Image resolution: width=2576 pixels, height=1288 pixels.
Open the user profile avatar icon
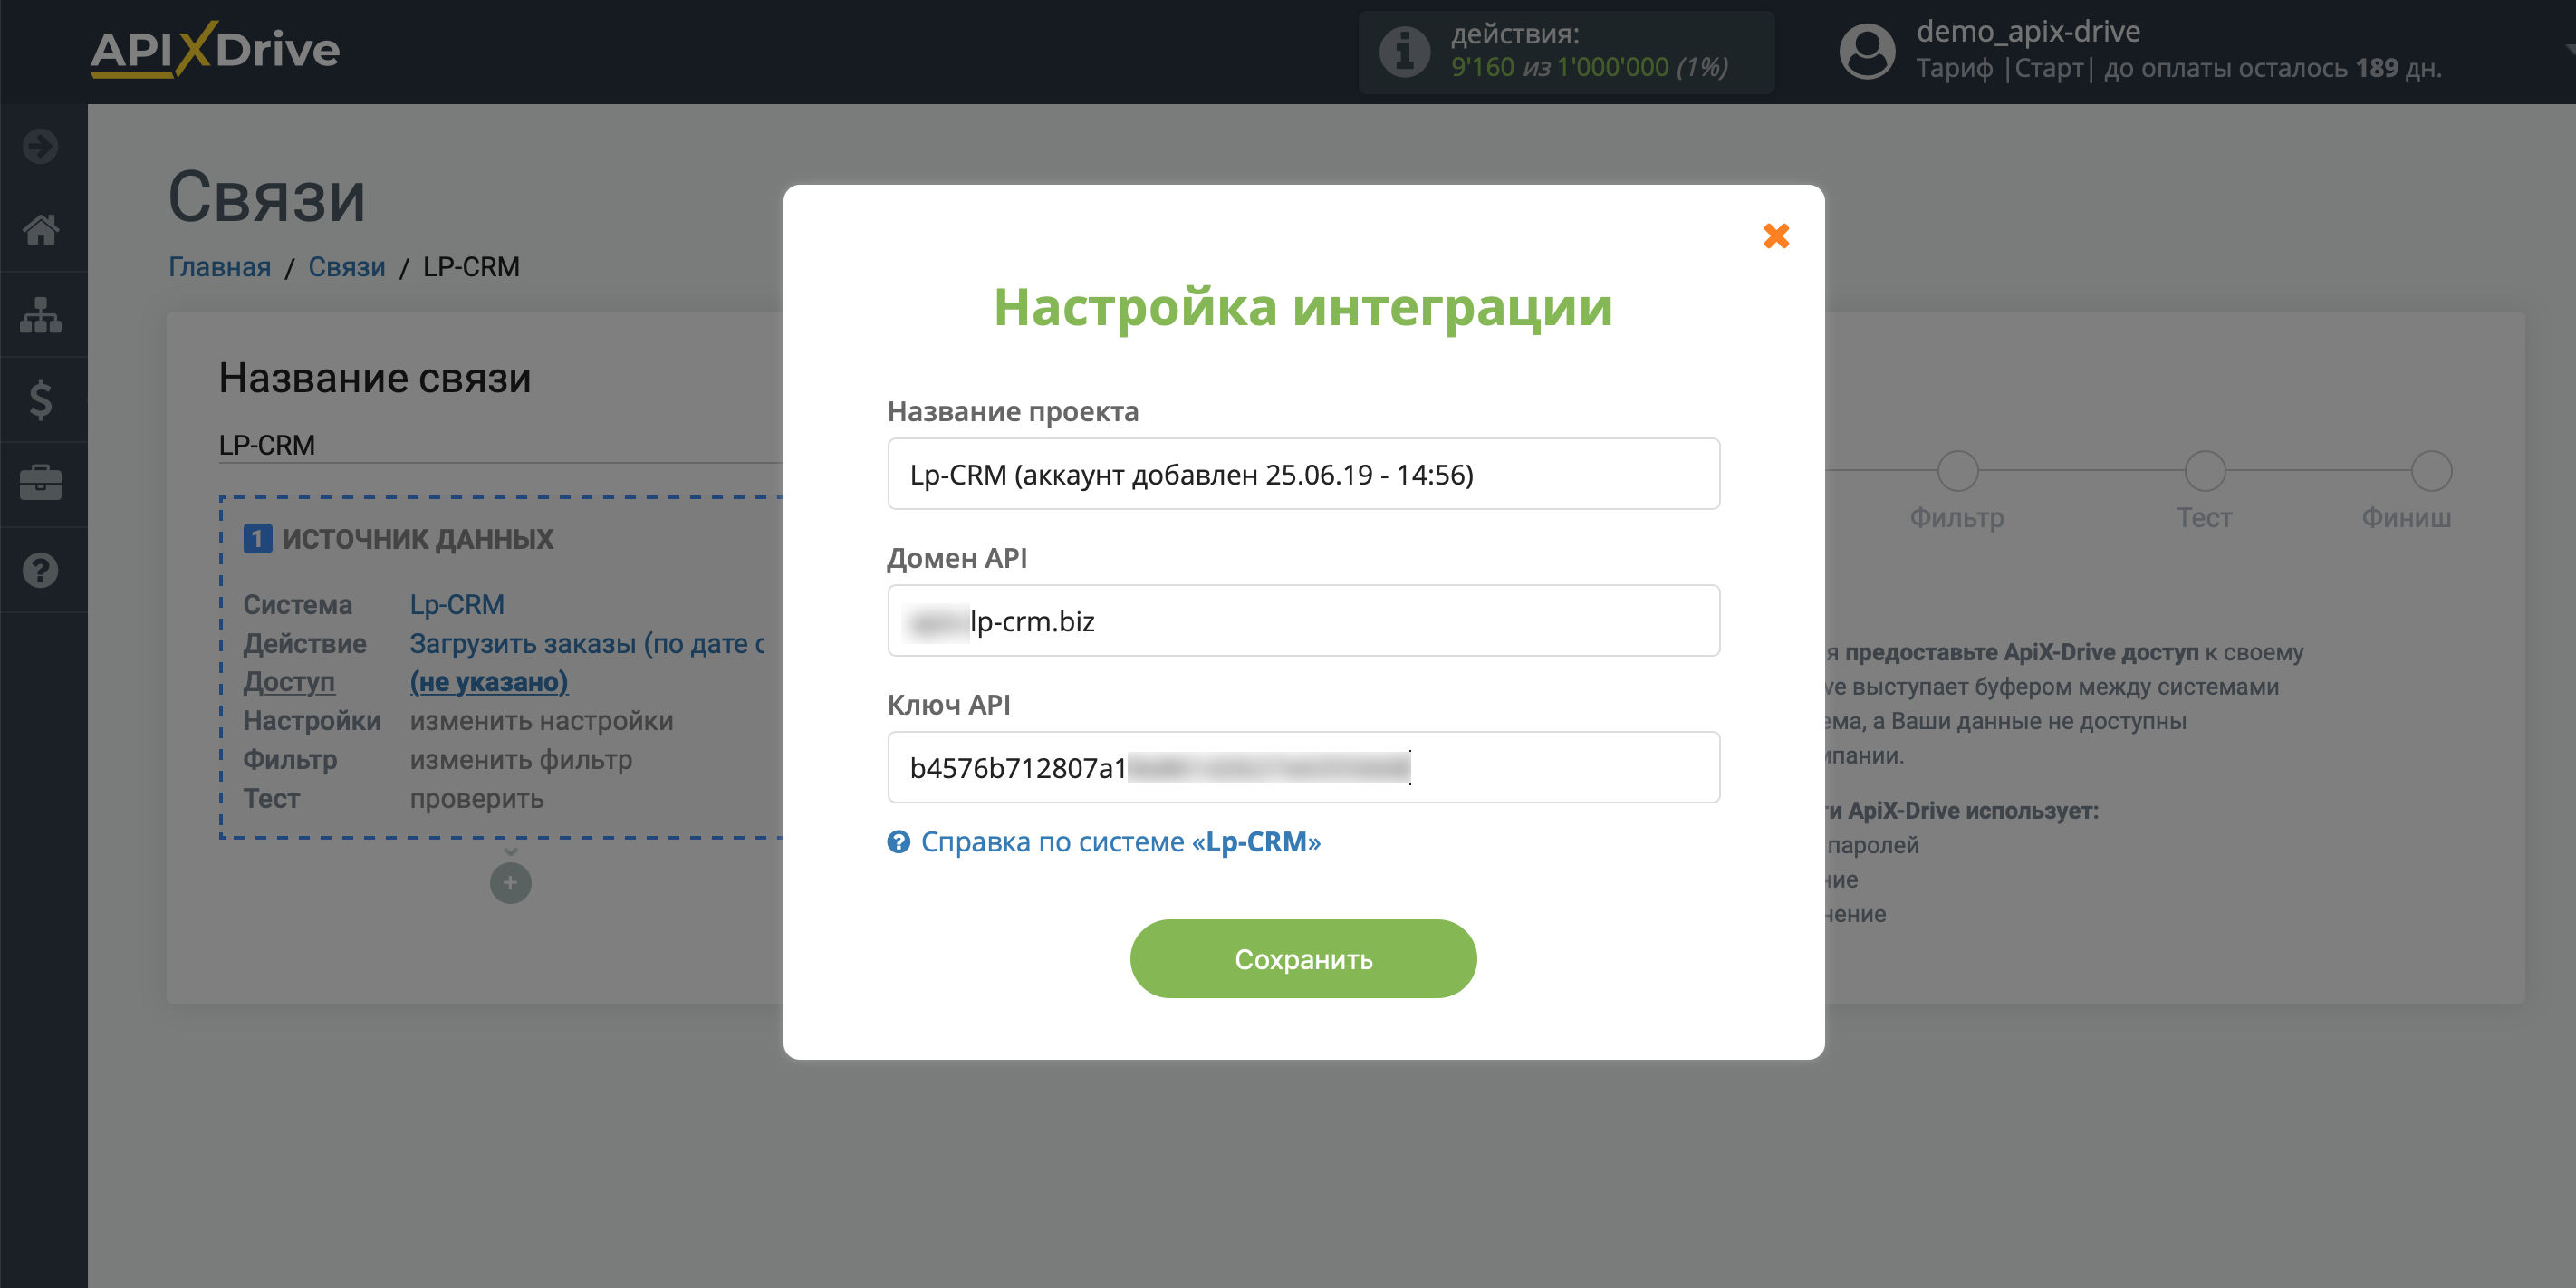(x=1867, y=51)
